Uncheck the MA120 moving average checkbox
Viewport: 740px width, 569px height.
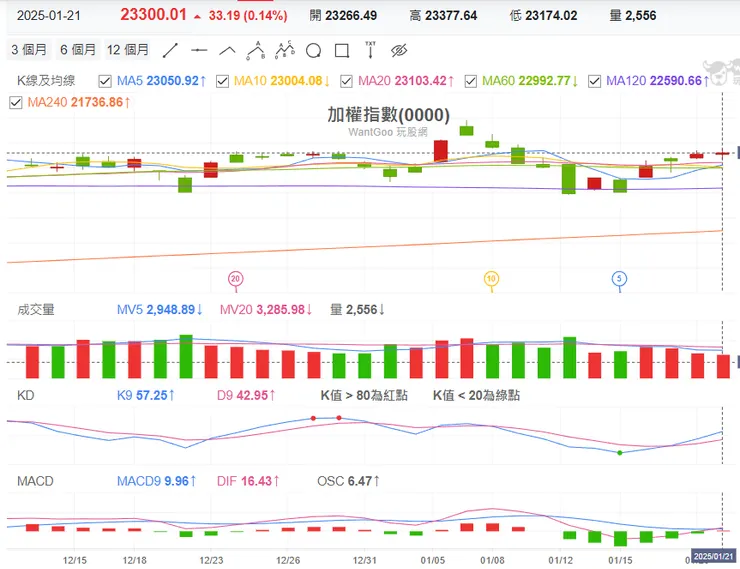click(594, 81)
